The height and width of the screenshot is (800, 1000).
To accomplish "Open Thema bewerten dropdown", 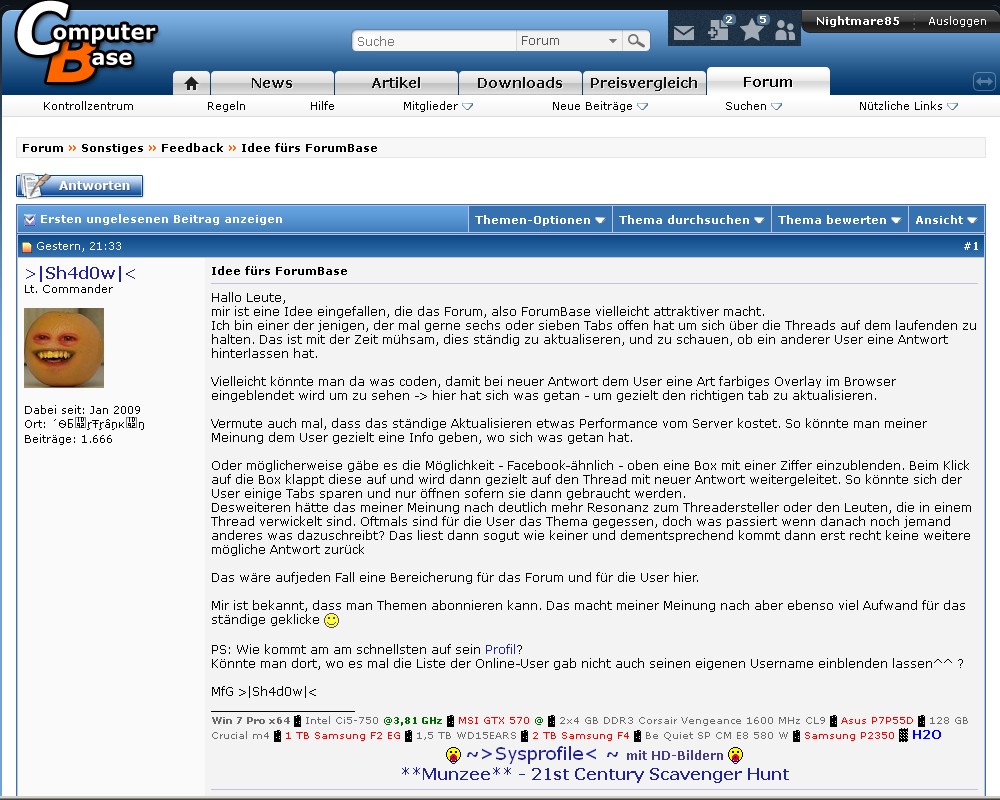I will [x=839, y=220].
